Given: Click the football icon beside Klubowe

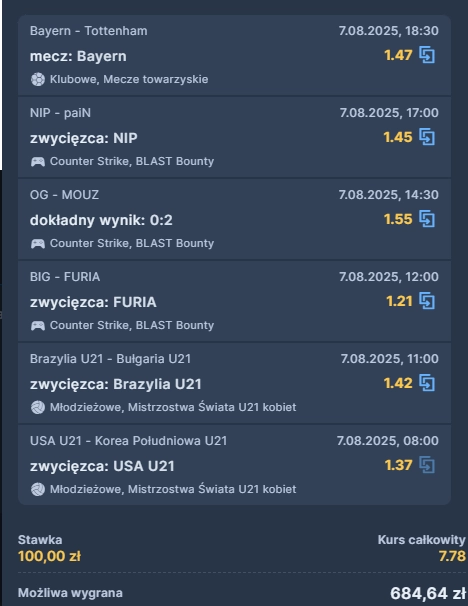Looking at the screenshot, I should pyautogui.click(x=37, y=79).
